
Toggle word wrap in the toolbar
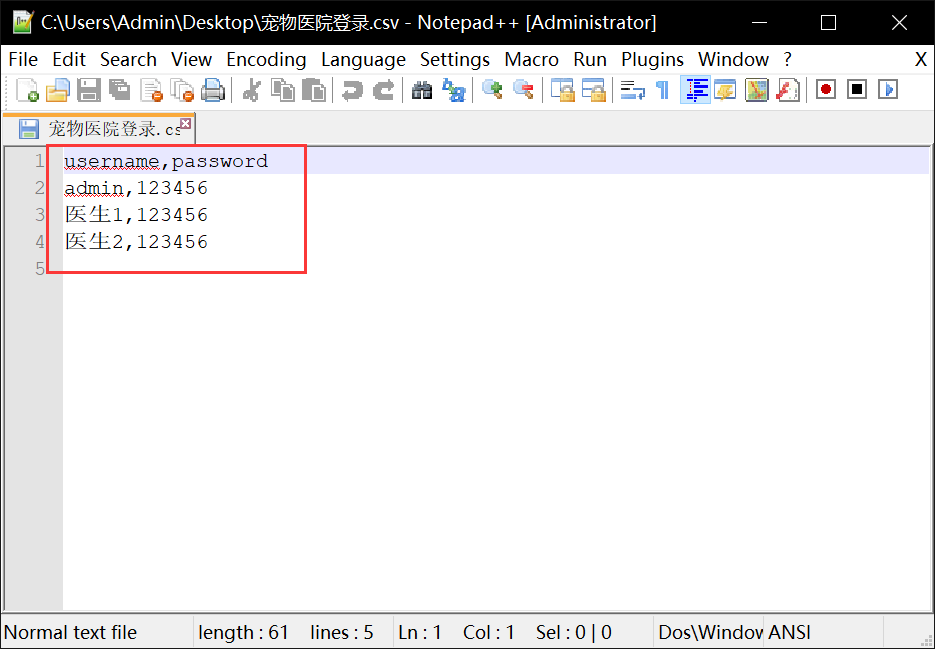tap(632, 90)
